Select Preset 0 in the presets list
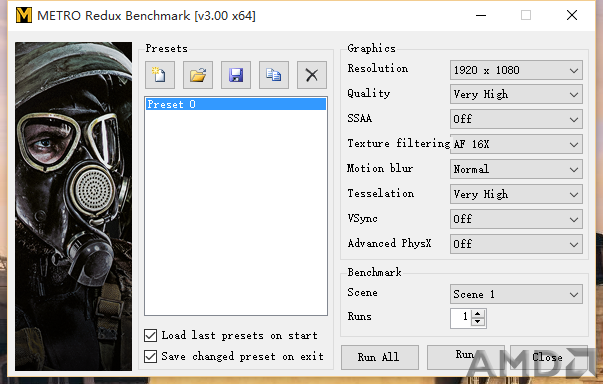Image resolution: width=603 pixels, height=384 pixels. point(236,104)
